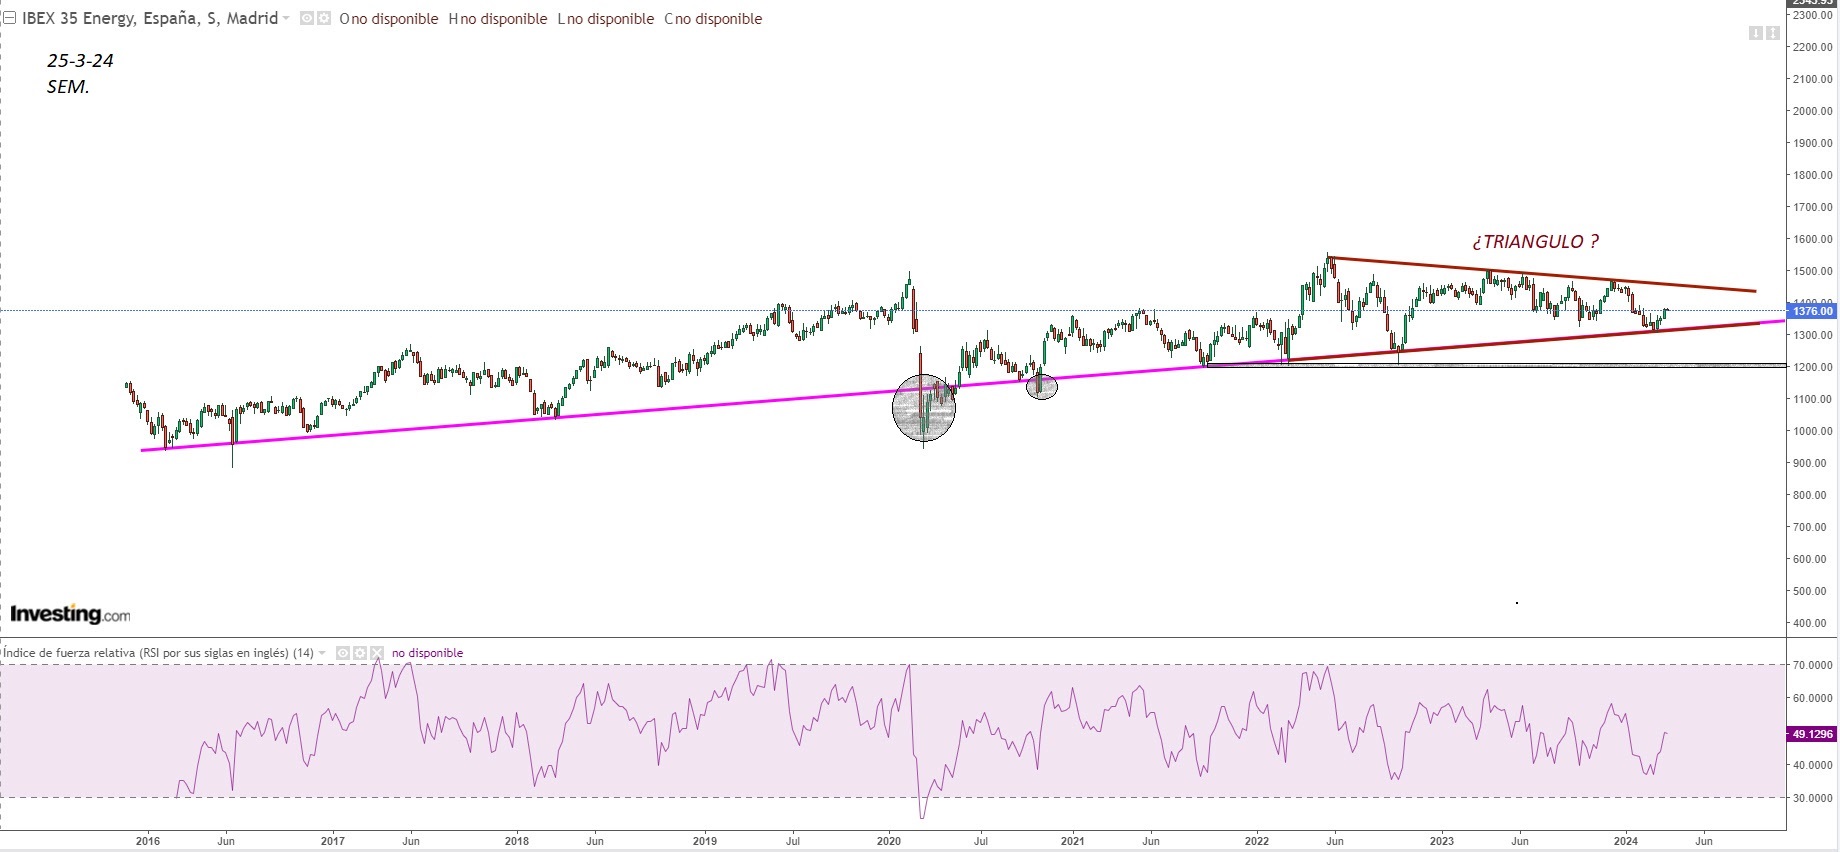
Task: Click the 2000.00 price scale label
Action: pyautogui.click(x=1813, y=111)
